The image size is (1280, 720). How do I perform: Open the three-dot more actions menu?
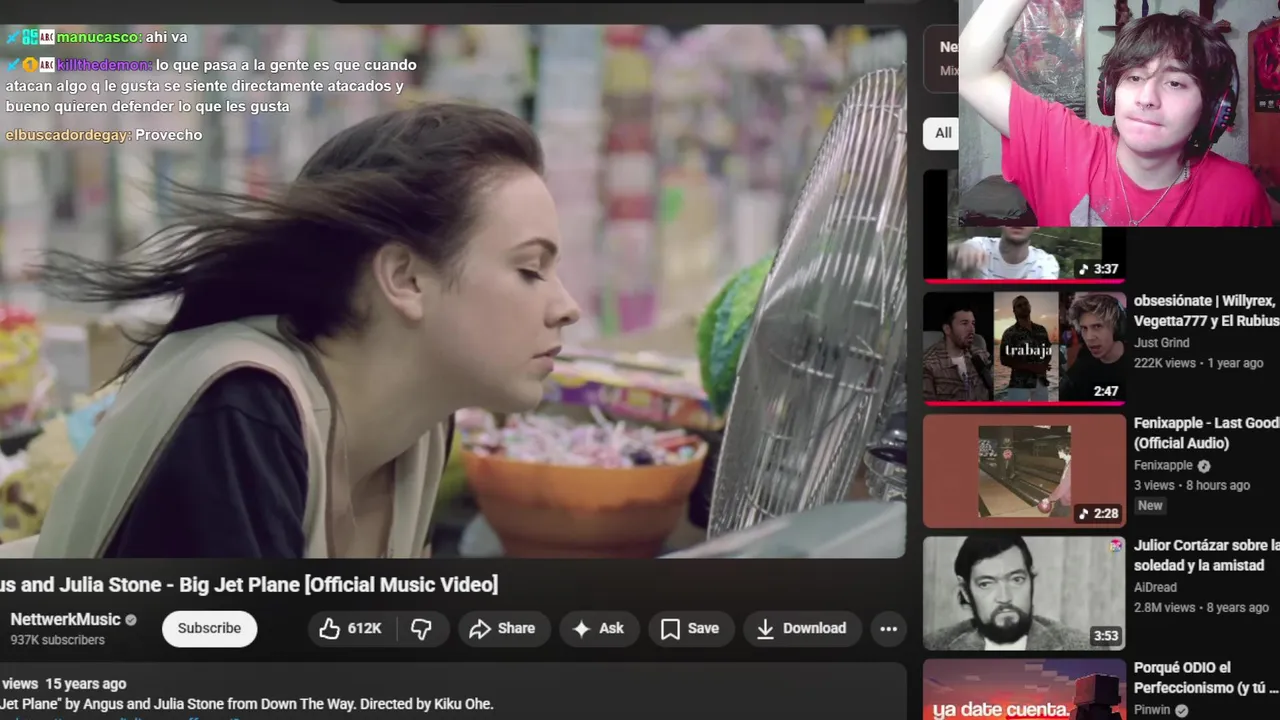(888, 628)
